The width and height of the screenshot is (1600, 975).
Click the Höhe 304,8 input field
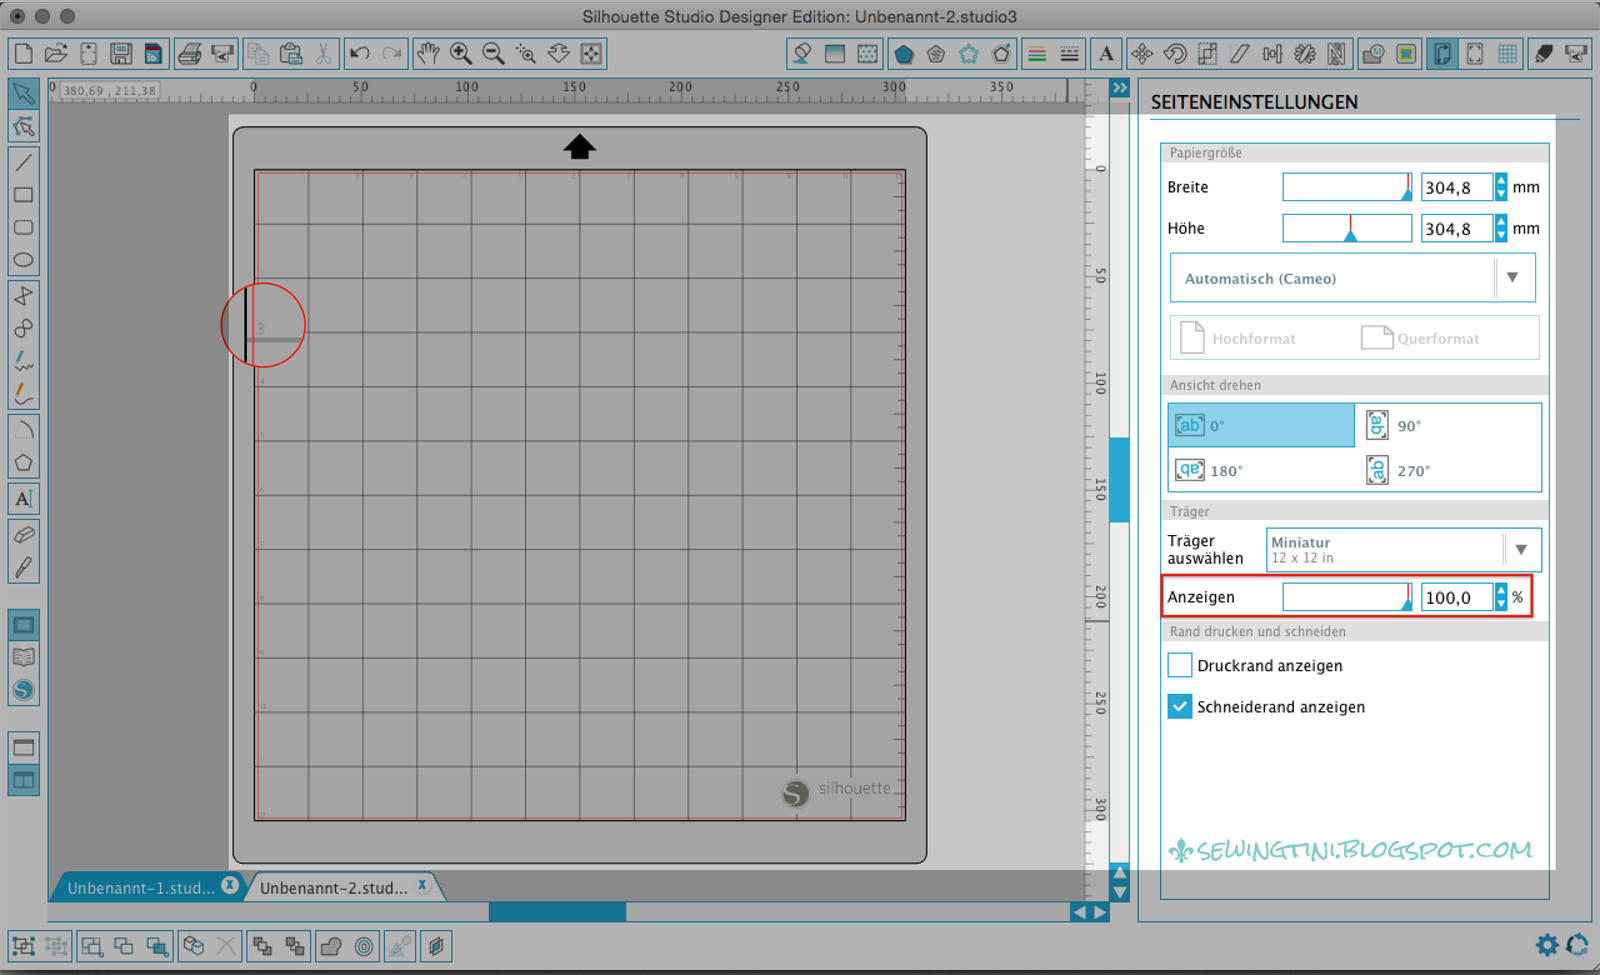(x=1457, y=228)
